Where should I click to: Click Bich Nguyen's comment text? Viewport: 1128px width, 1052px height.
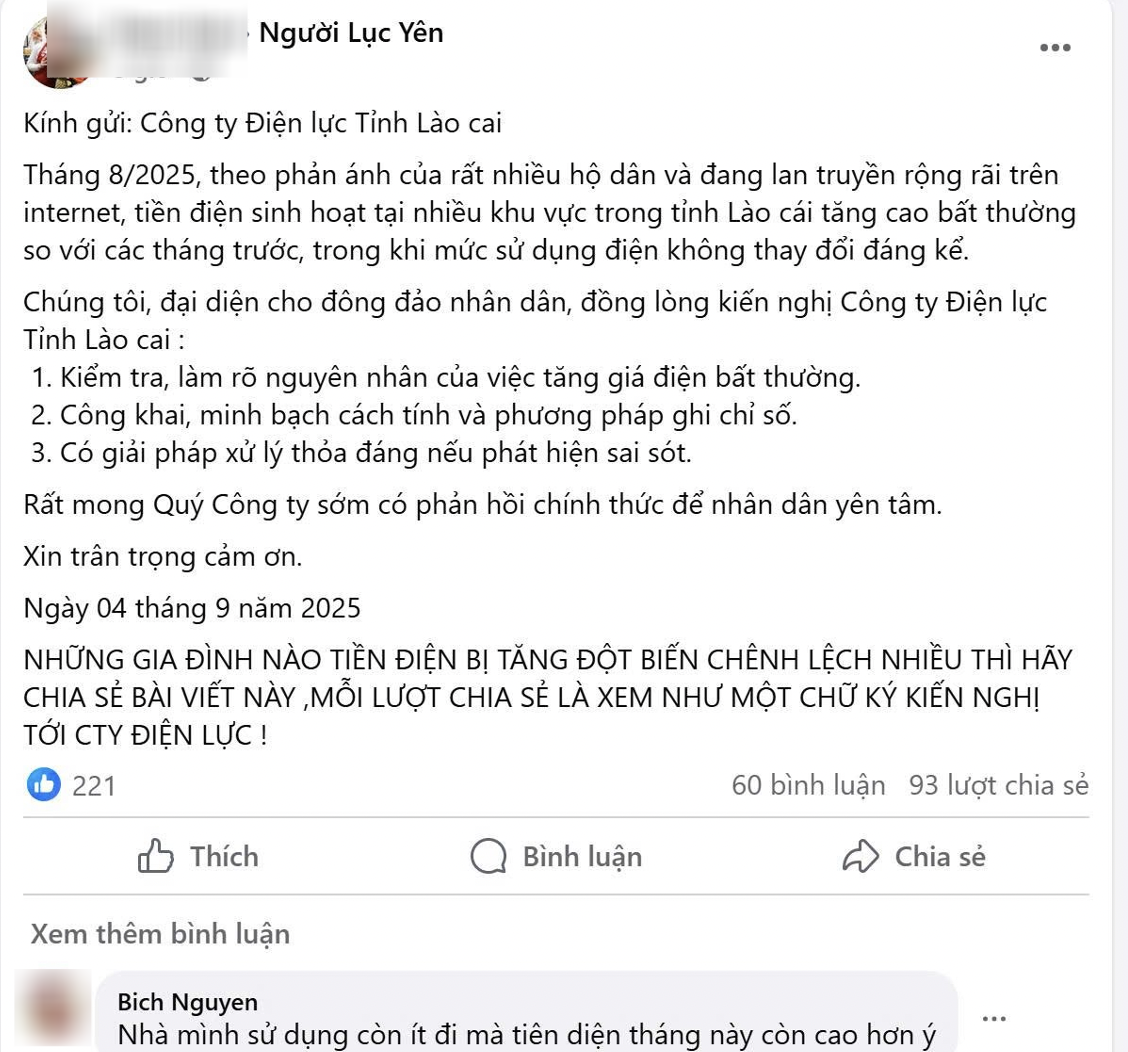[527, 1035]
